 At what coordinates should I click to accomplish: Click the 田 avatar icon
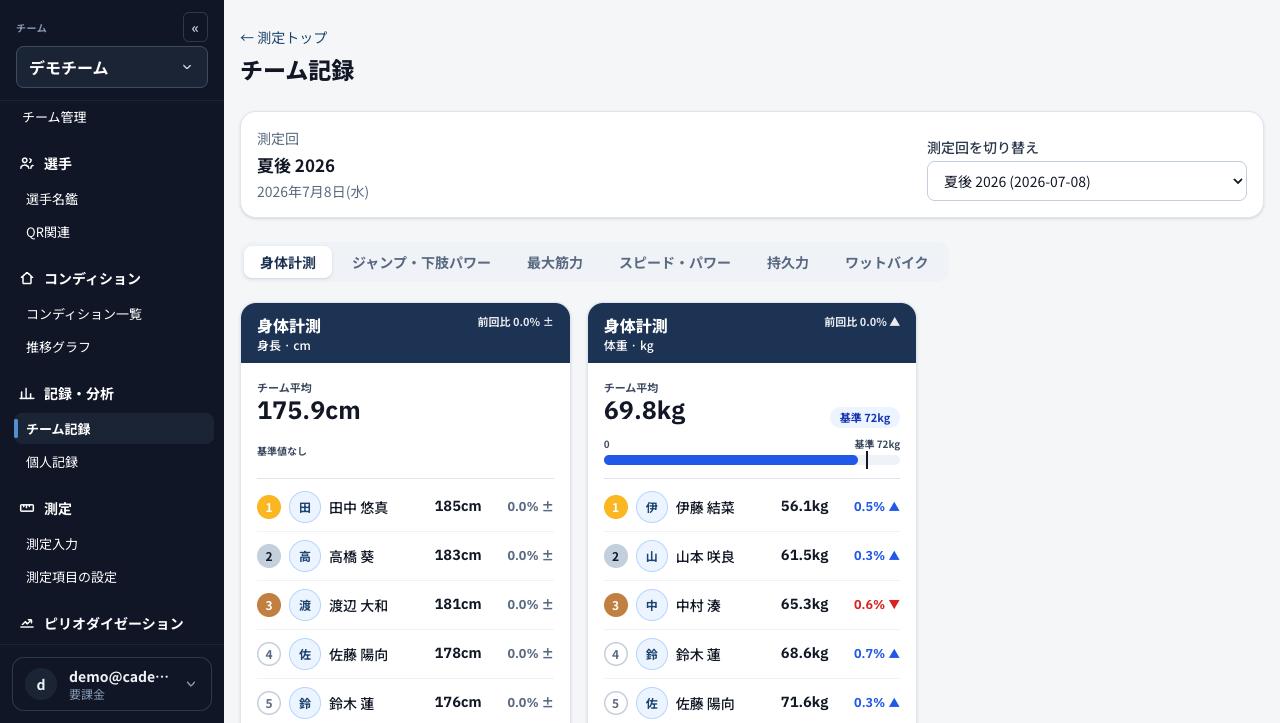coord(305,507)
